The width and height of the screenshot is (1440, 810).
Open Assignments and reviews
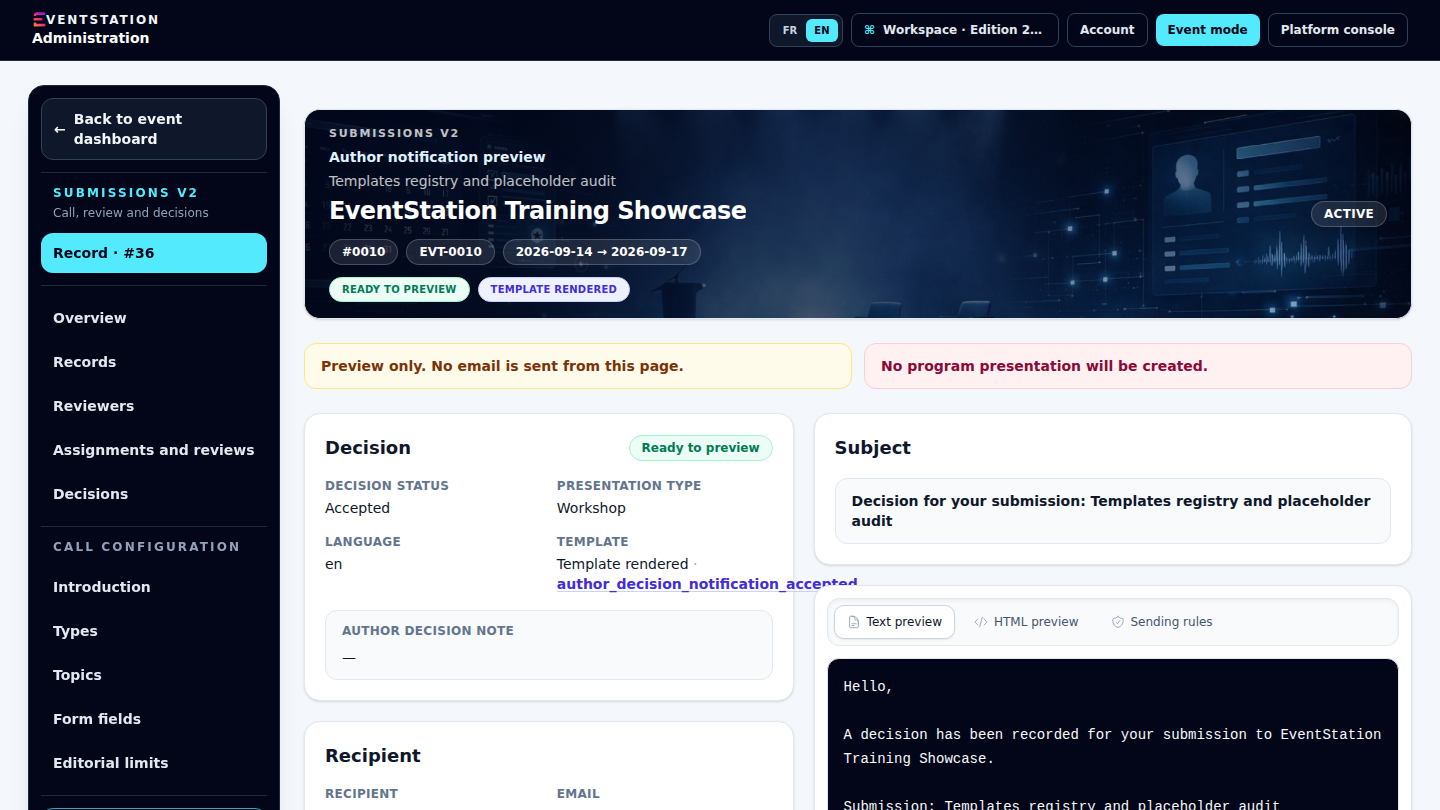154,450
